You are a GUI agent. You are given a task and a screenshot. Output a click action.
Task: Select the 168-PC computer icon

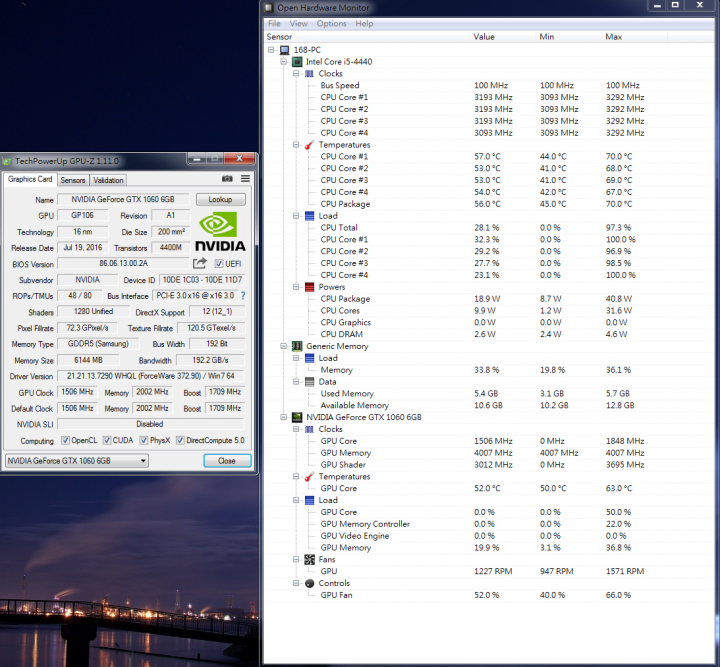click(285, 49)
